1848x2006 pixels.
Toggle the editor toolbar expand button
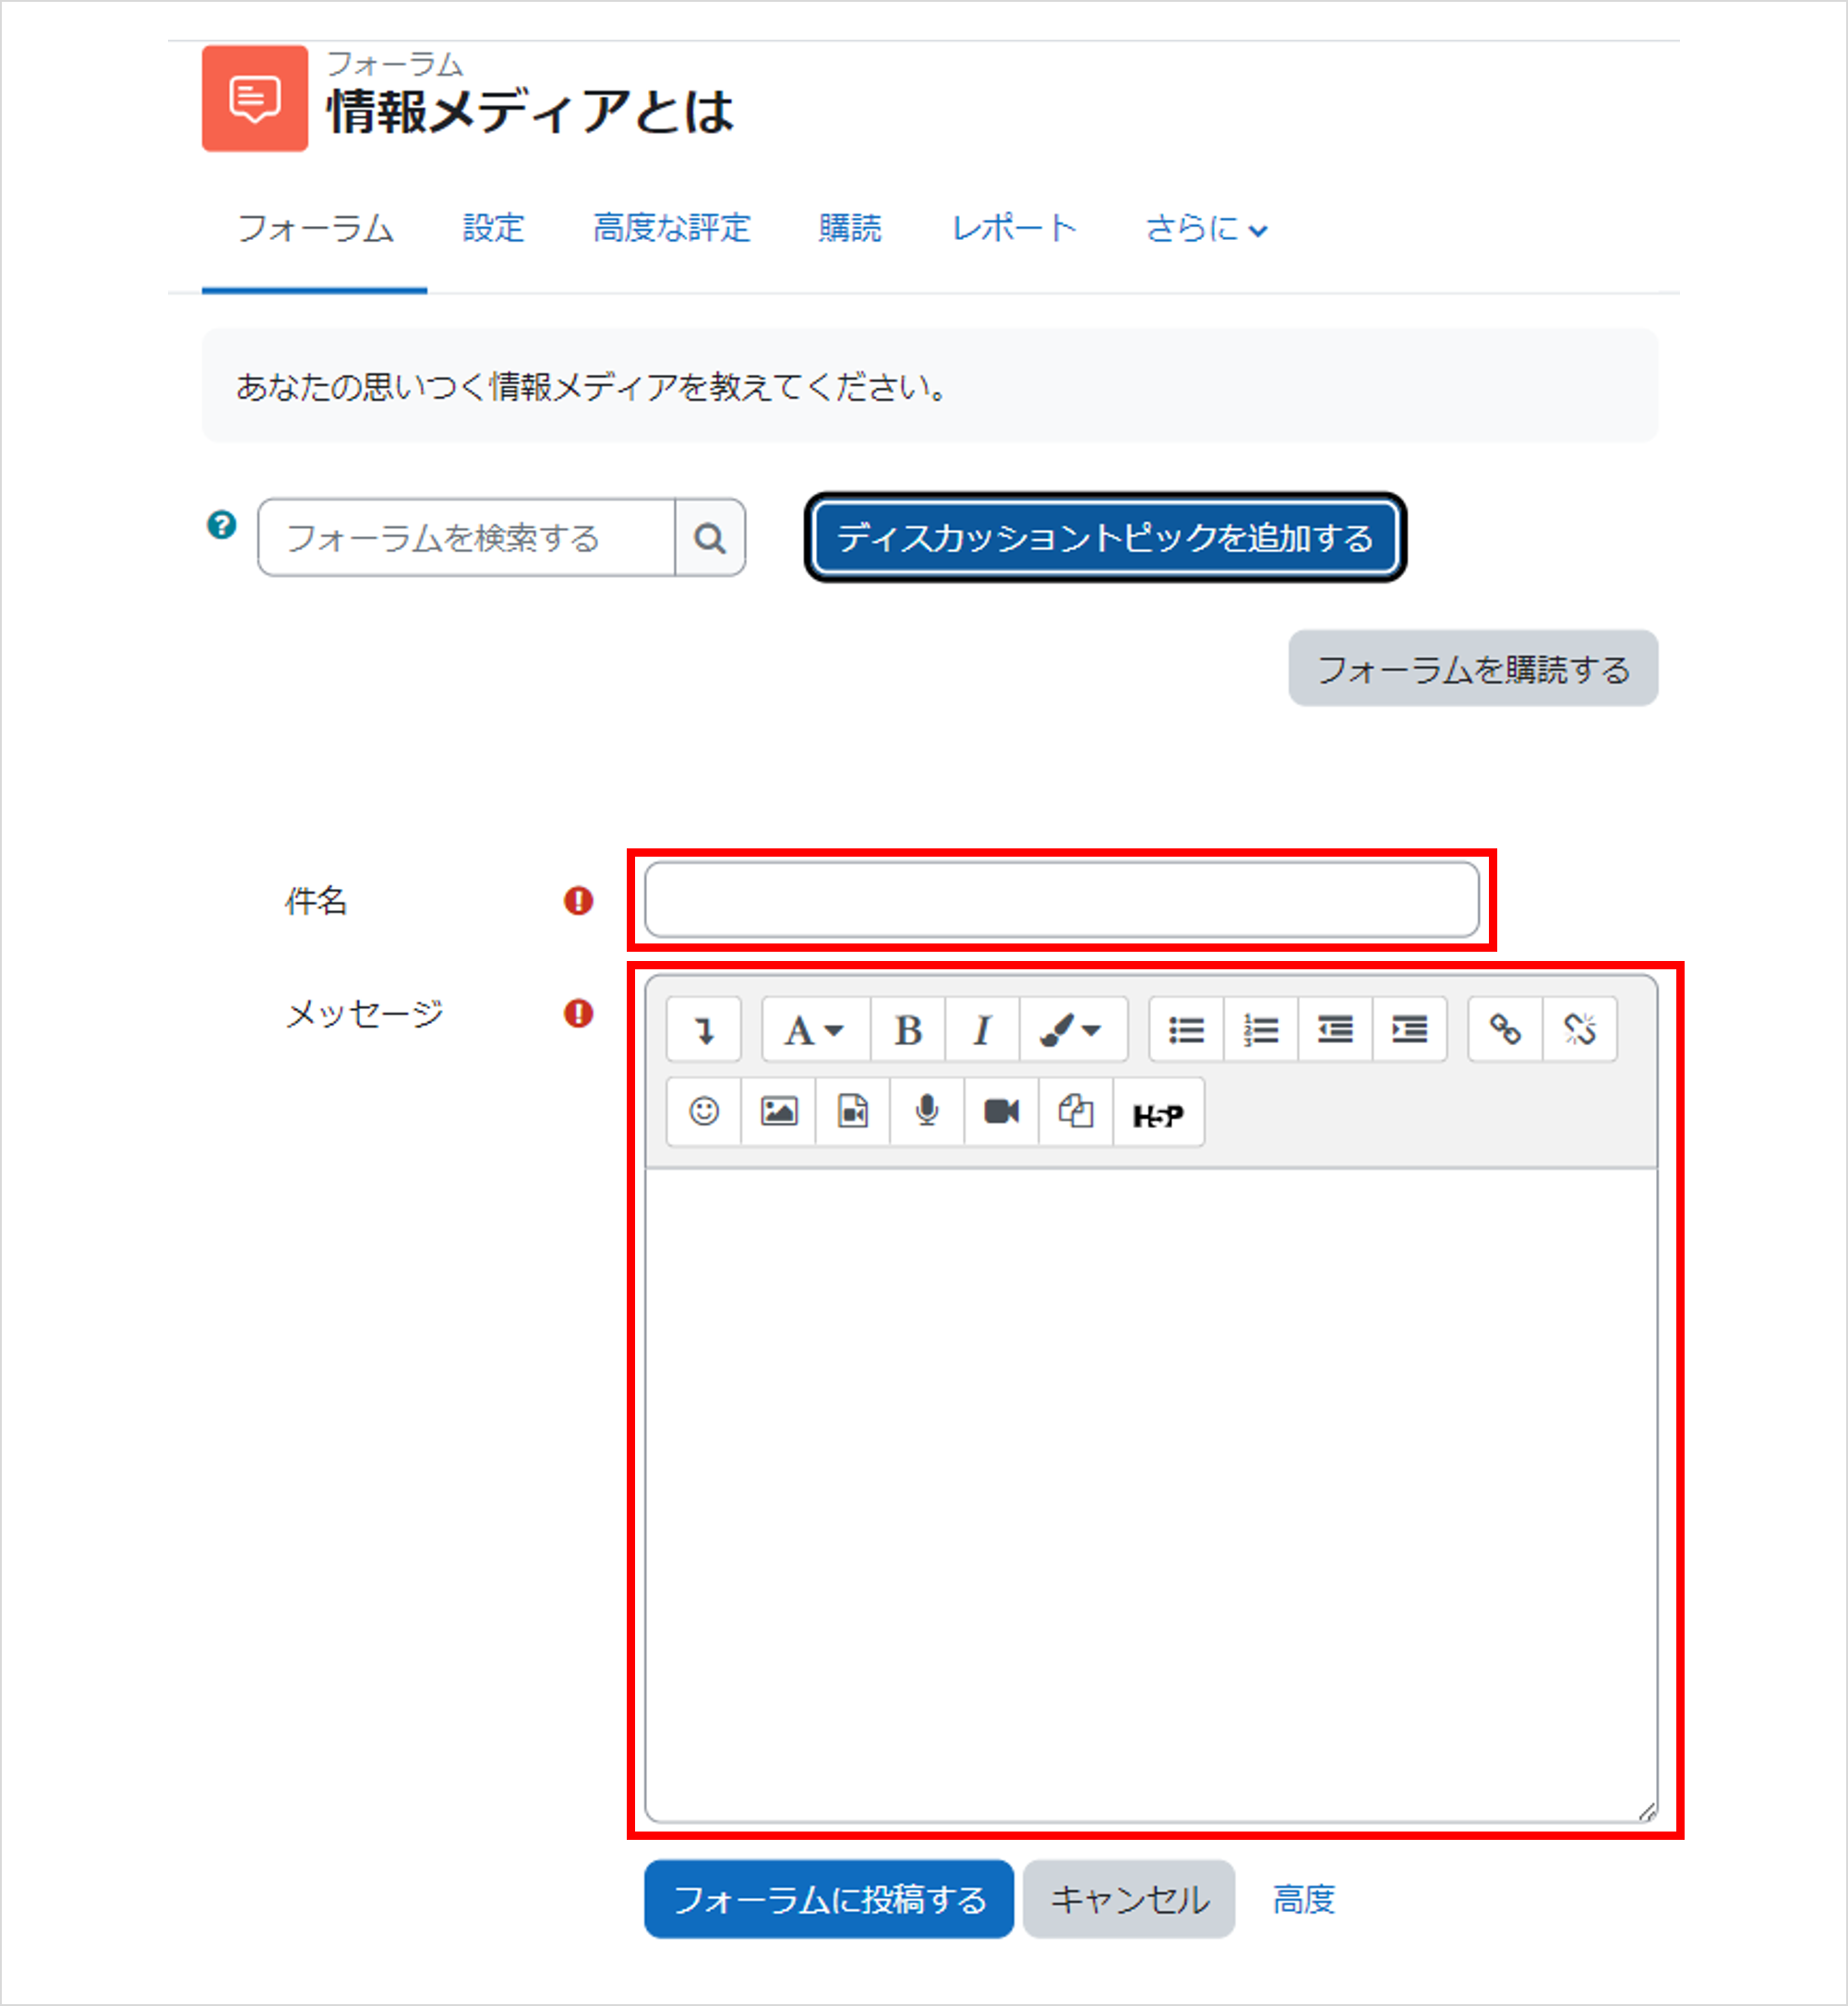pyautogui.click(x=703, y=1029)
